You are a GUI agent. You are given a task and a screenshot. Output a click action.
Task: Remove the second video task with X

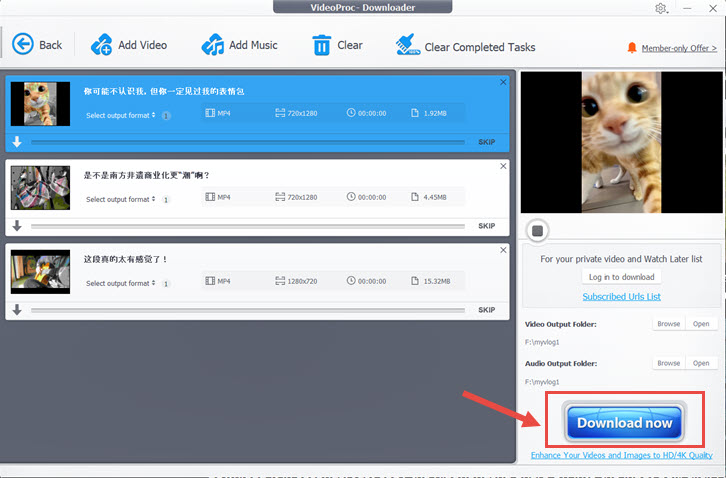click(503, 166)
